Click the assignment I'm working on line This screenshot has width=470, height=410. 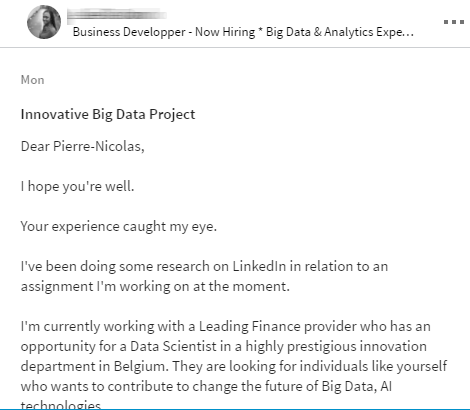point(155,286)
